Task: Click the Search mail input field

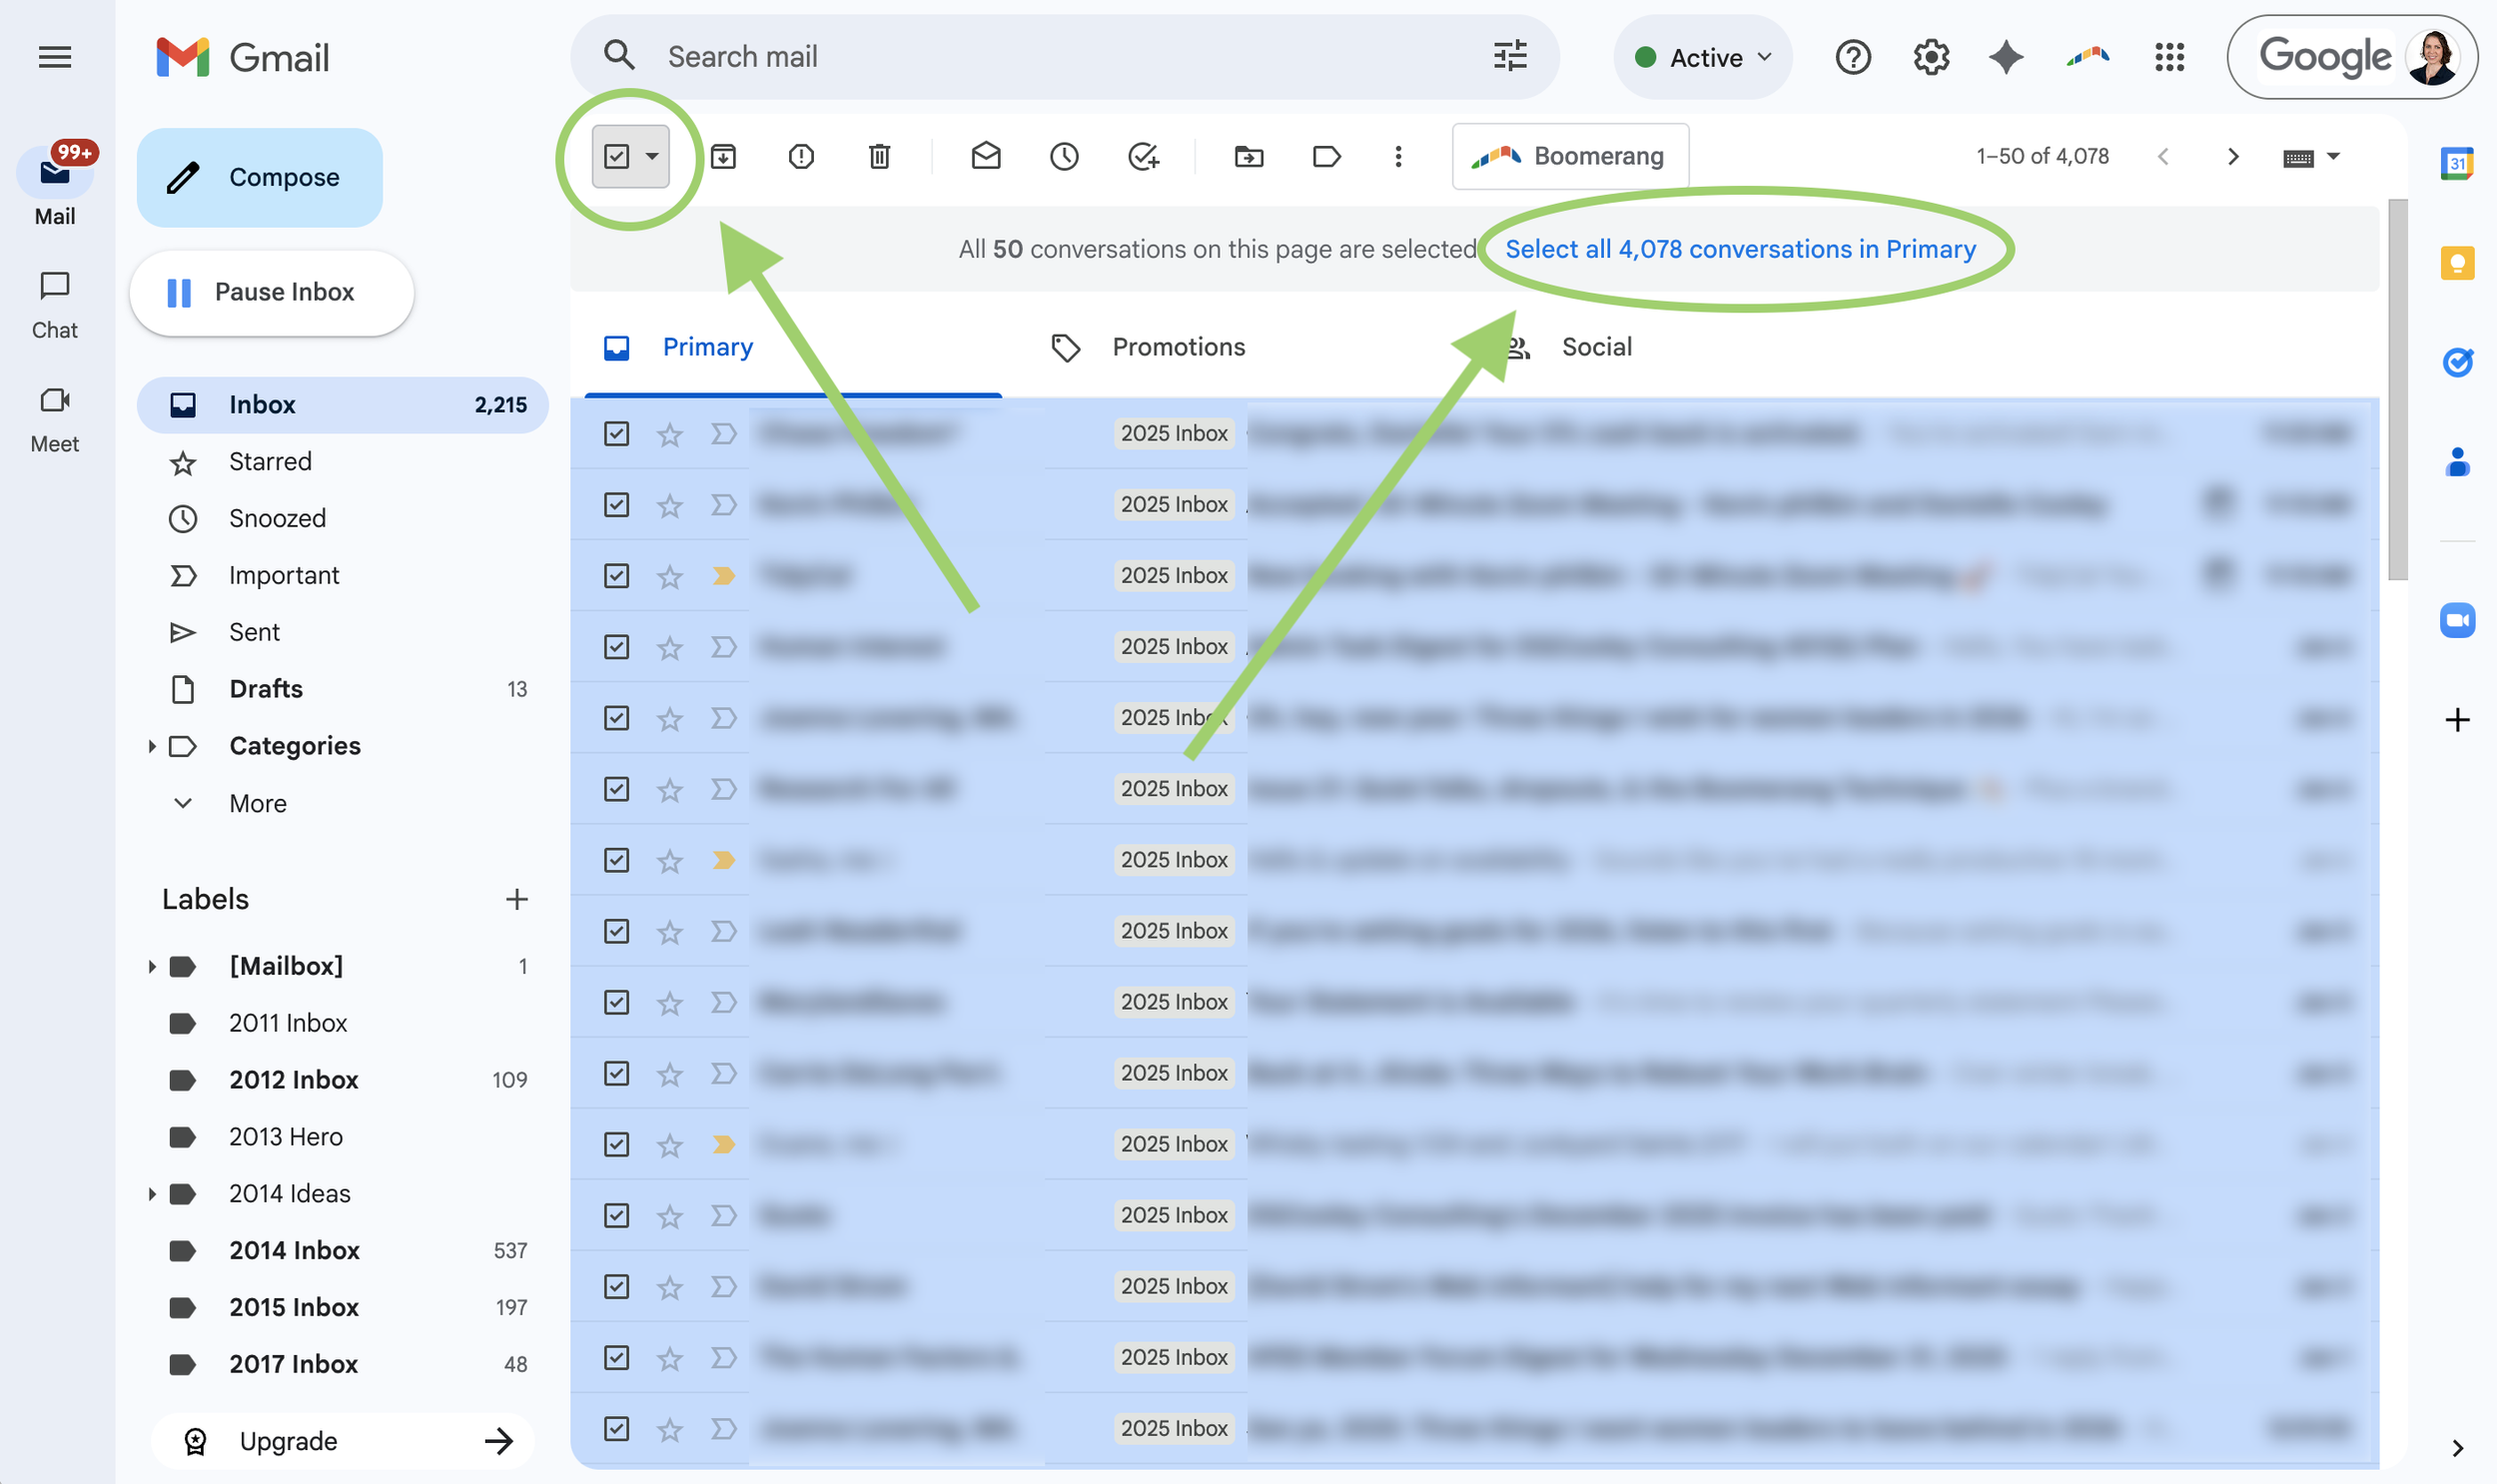Action: 1000,56
